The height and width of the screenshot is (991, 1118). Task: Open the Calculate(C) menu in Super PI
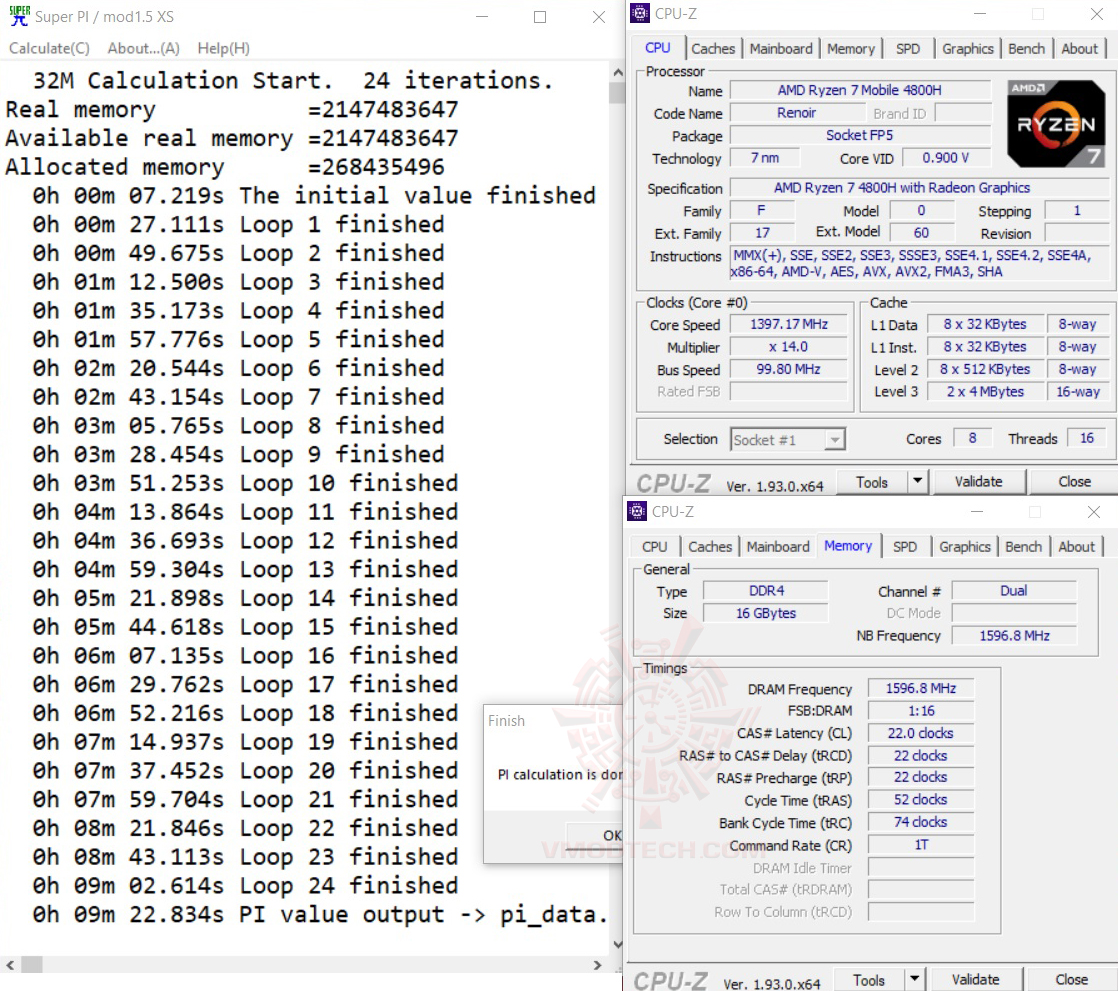tap(49, 48)
